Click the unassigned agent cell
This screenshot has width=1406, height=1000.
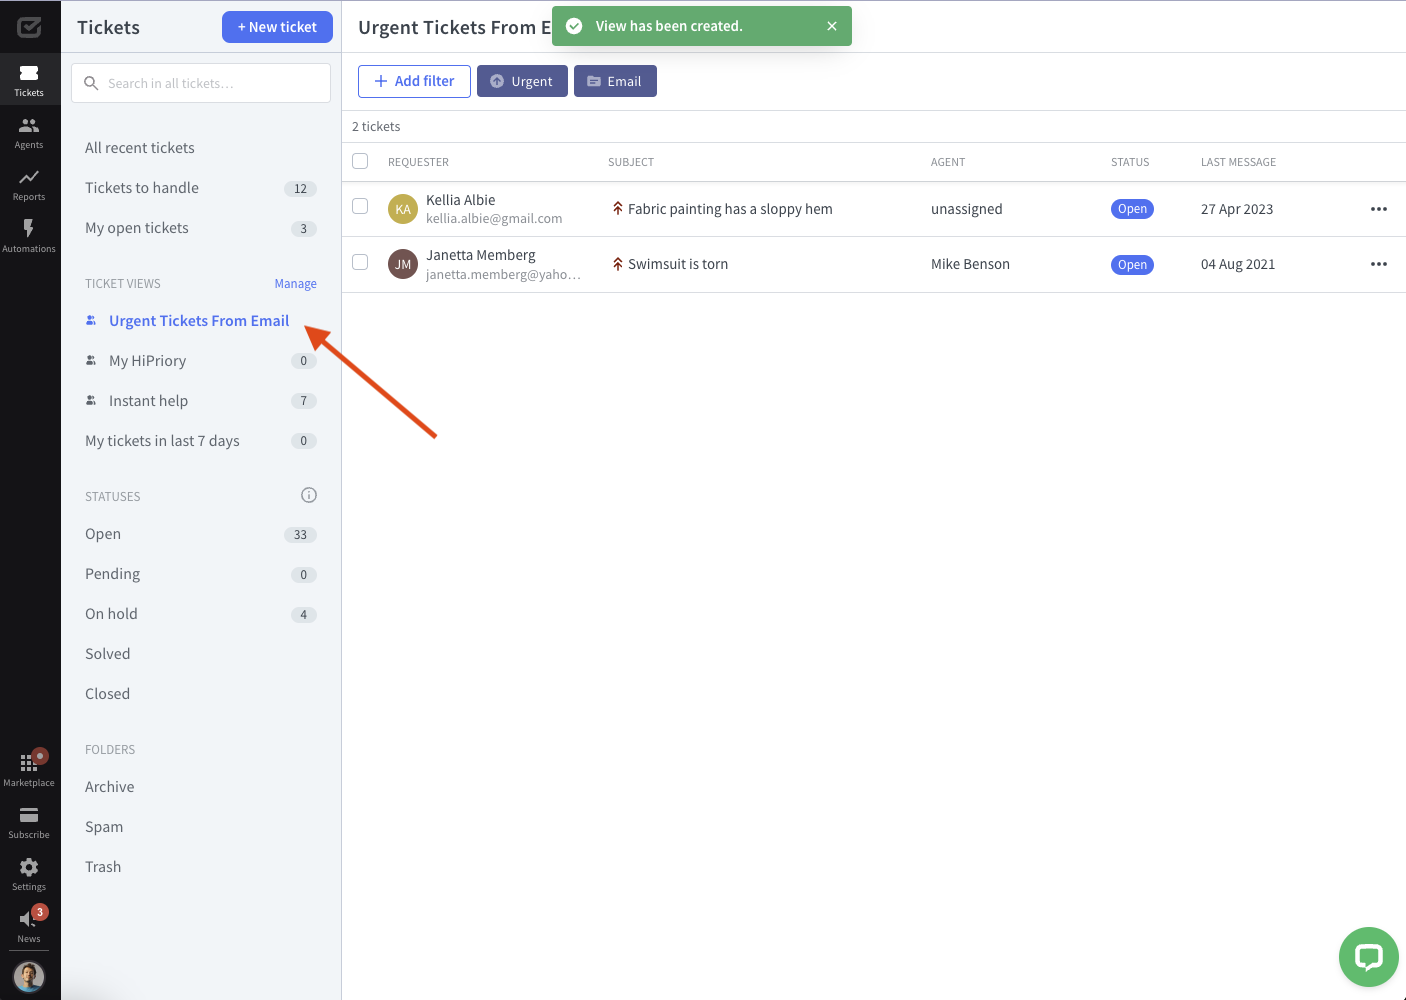coord(966,209)
